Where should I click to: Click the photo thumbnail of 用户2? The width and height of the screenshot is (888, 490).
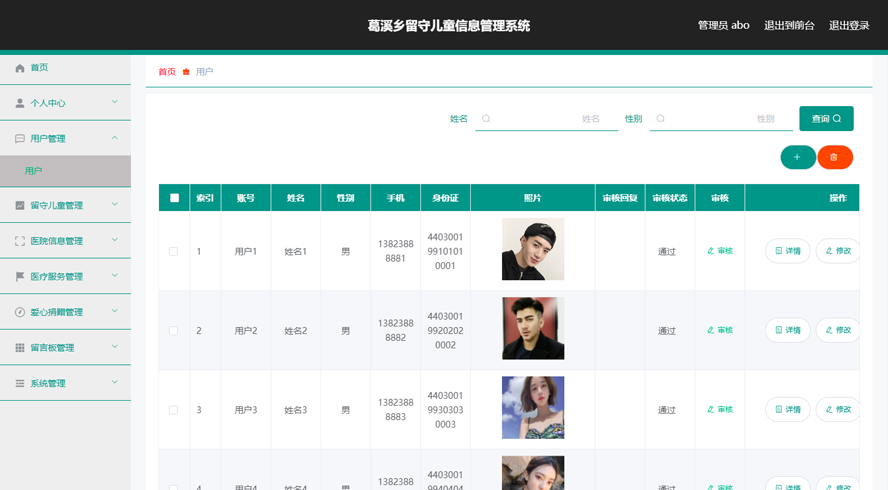pyautogui.click(x=533, y=329)
